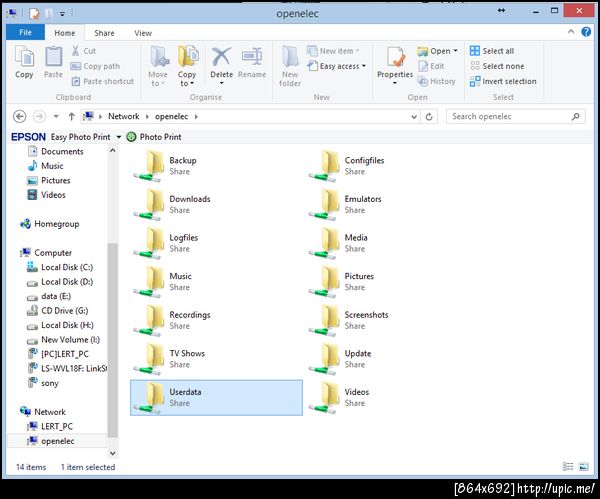Click the History icon in the ribbon
This screenshot has width=600, height=499.
423,81
